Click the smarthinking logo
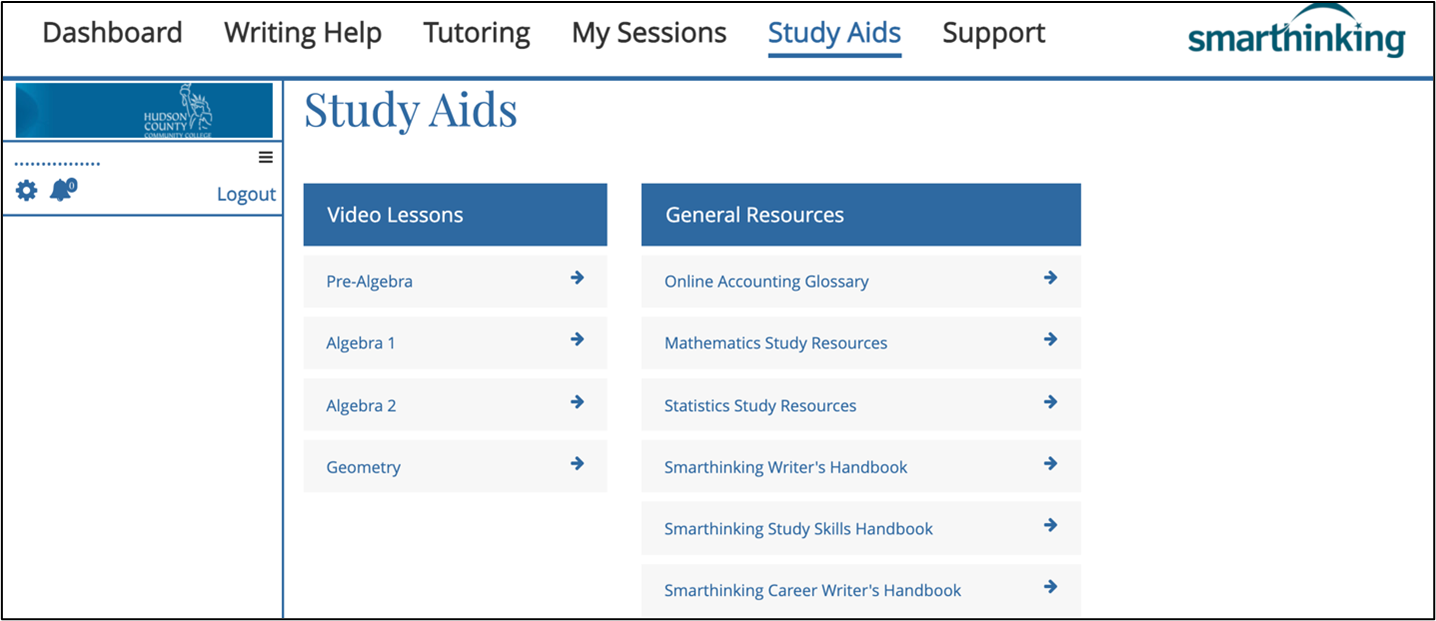1436x621 pixels. click(x=1296, y=33)
